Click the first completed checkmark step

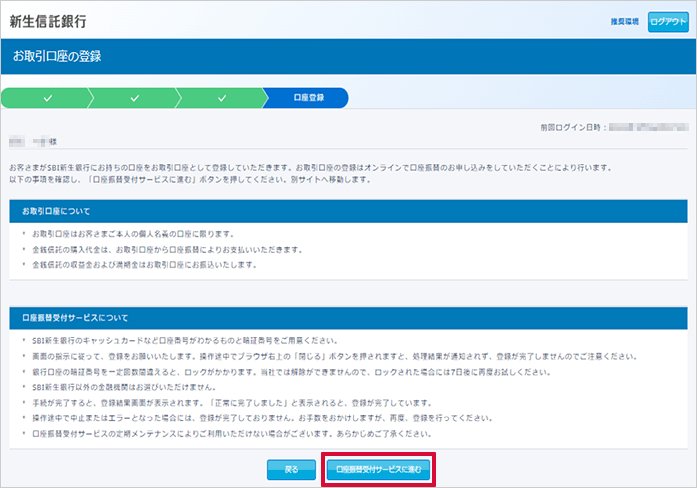[x=47, y=98]
